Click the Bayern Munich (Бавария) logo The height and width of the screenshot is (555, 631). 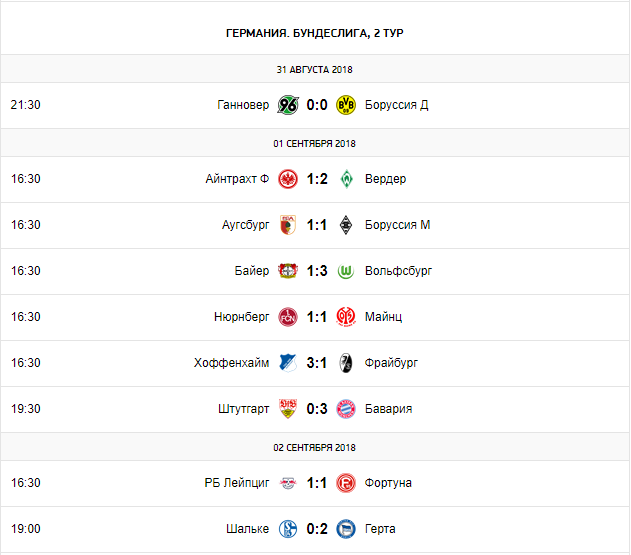click(347, 409)
